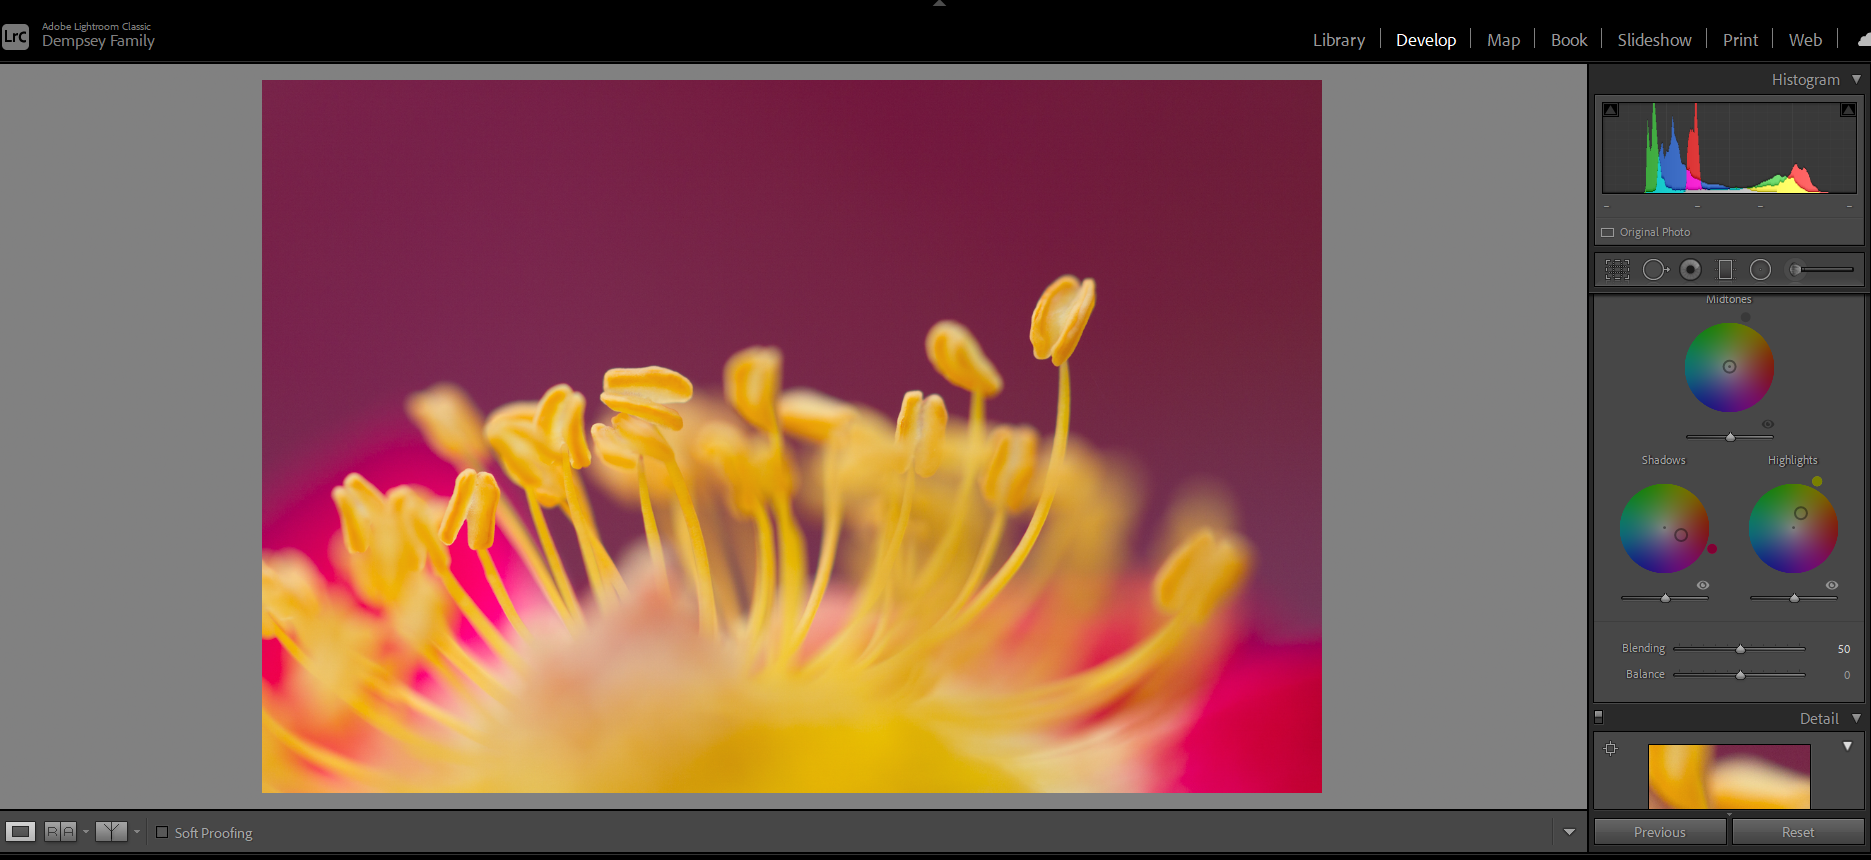Select the Red Eye Correction tool

click(1690, 270)
